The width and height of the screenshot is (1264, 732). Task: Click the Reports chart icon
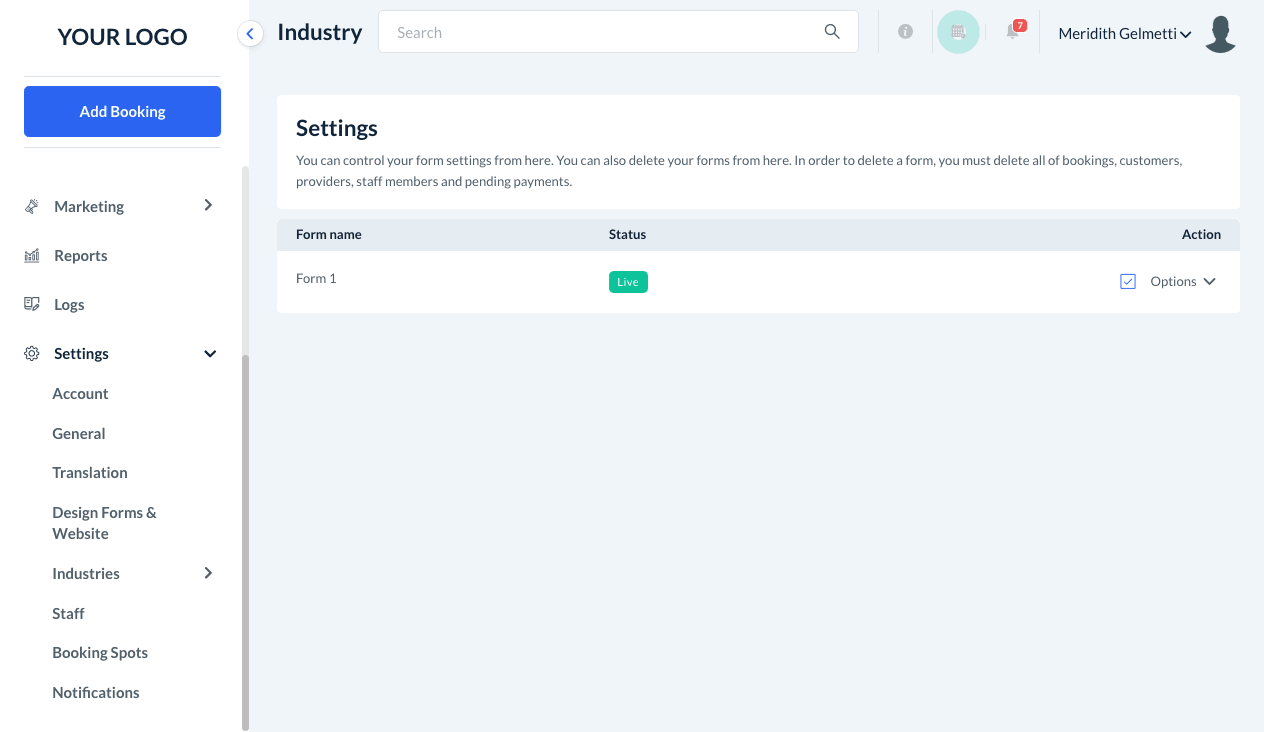pos(32,256)
